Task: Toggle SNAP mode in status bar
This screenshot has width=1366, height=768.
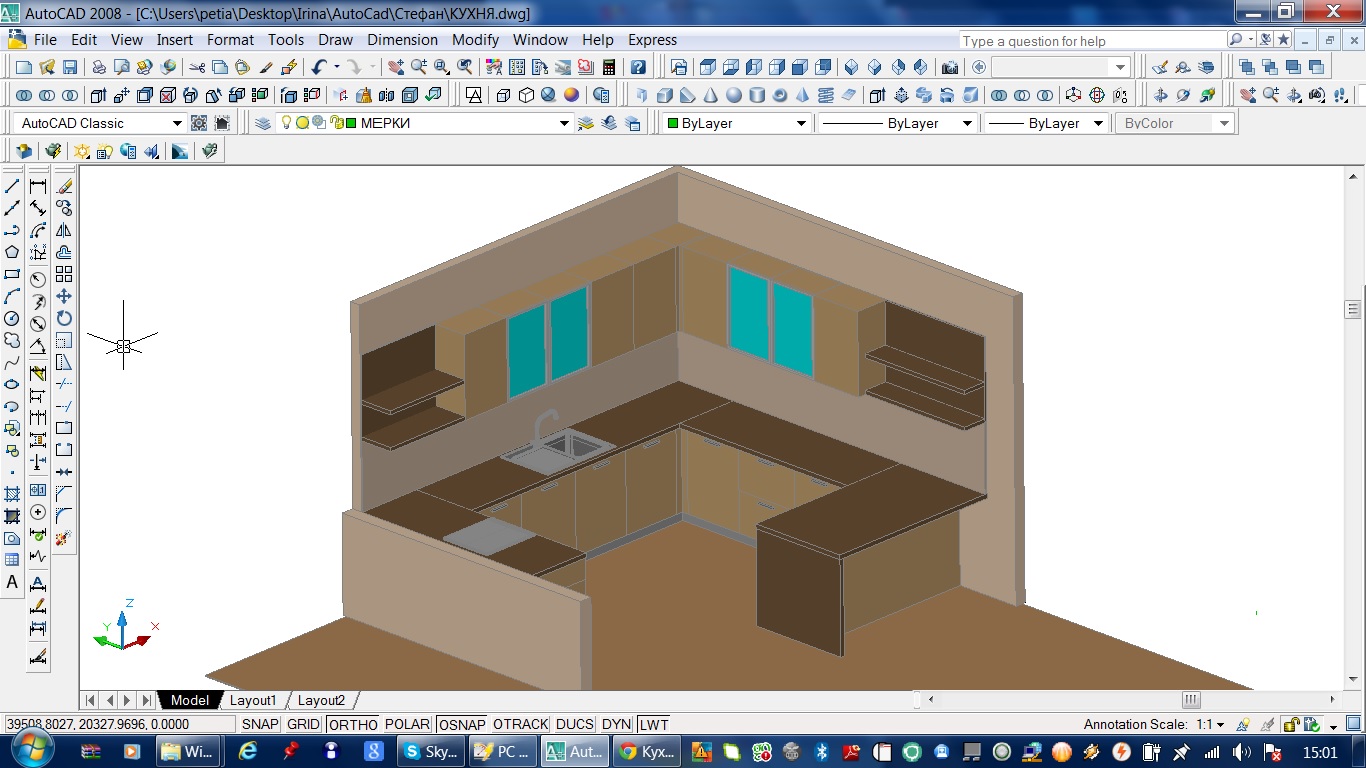Action: pos(260,724)
